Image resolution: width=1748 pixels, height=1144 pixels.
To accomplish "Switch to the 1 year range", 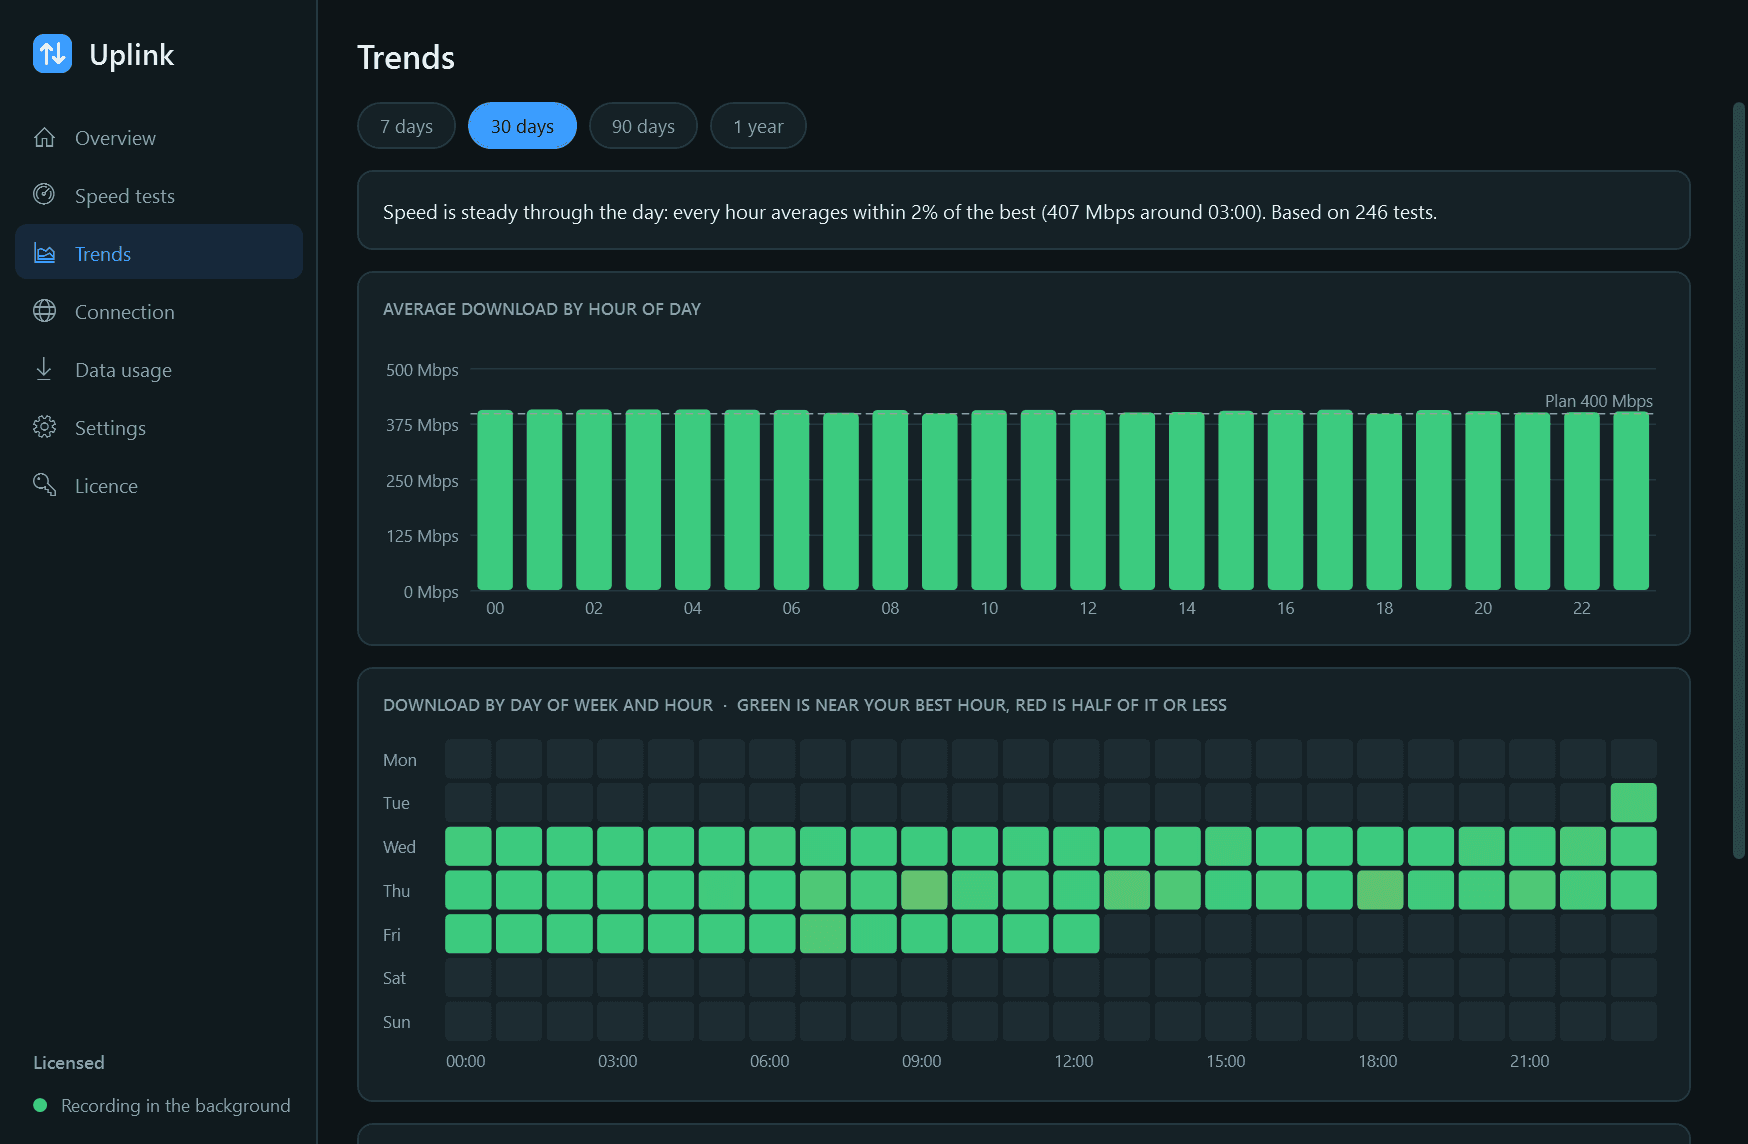I will 758,126.
